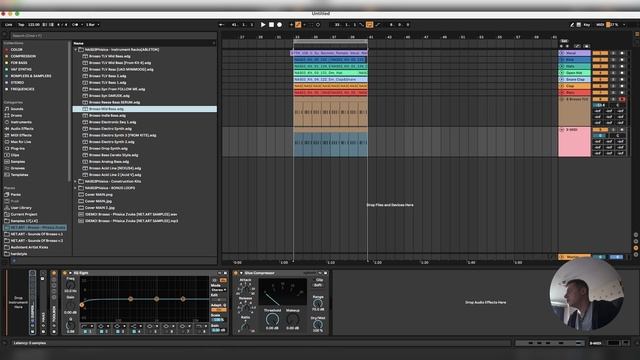
Task: Open the MIDI map mode
Action: click(x=600, y=24)
